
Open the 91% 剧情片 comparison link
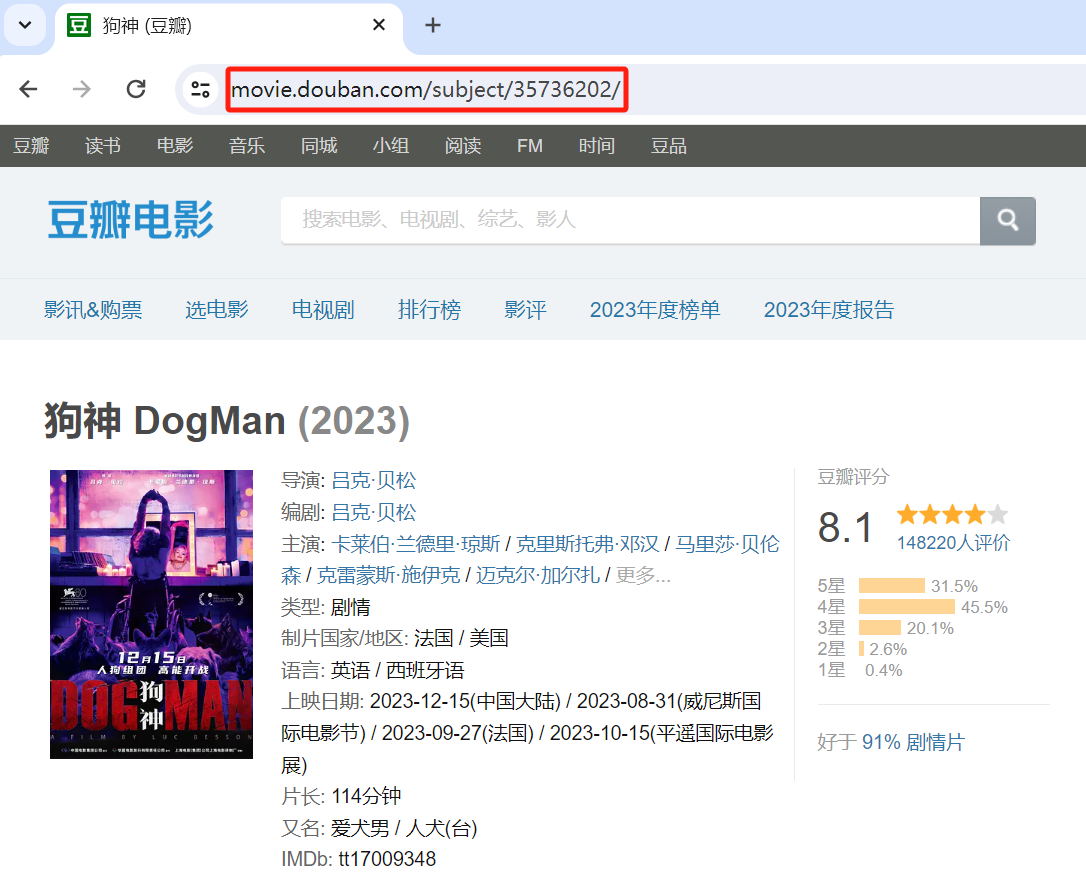coord(913,742)
